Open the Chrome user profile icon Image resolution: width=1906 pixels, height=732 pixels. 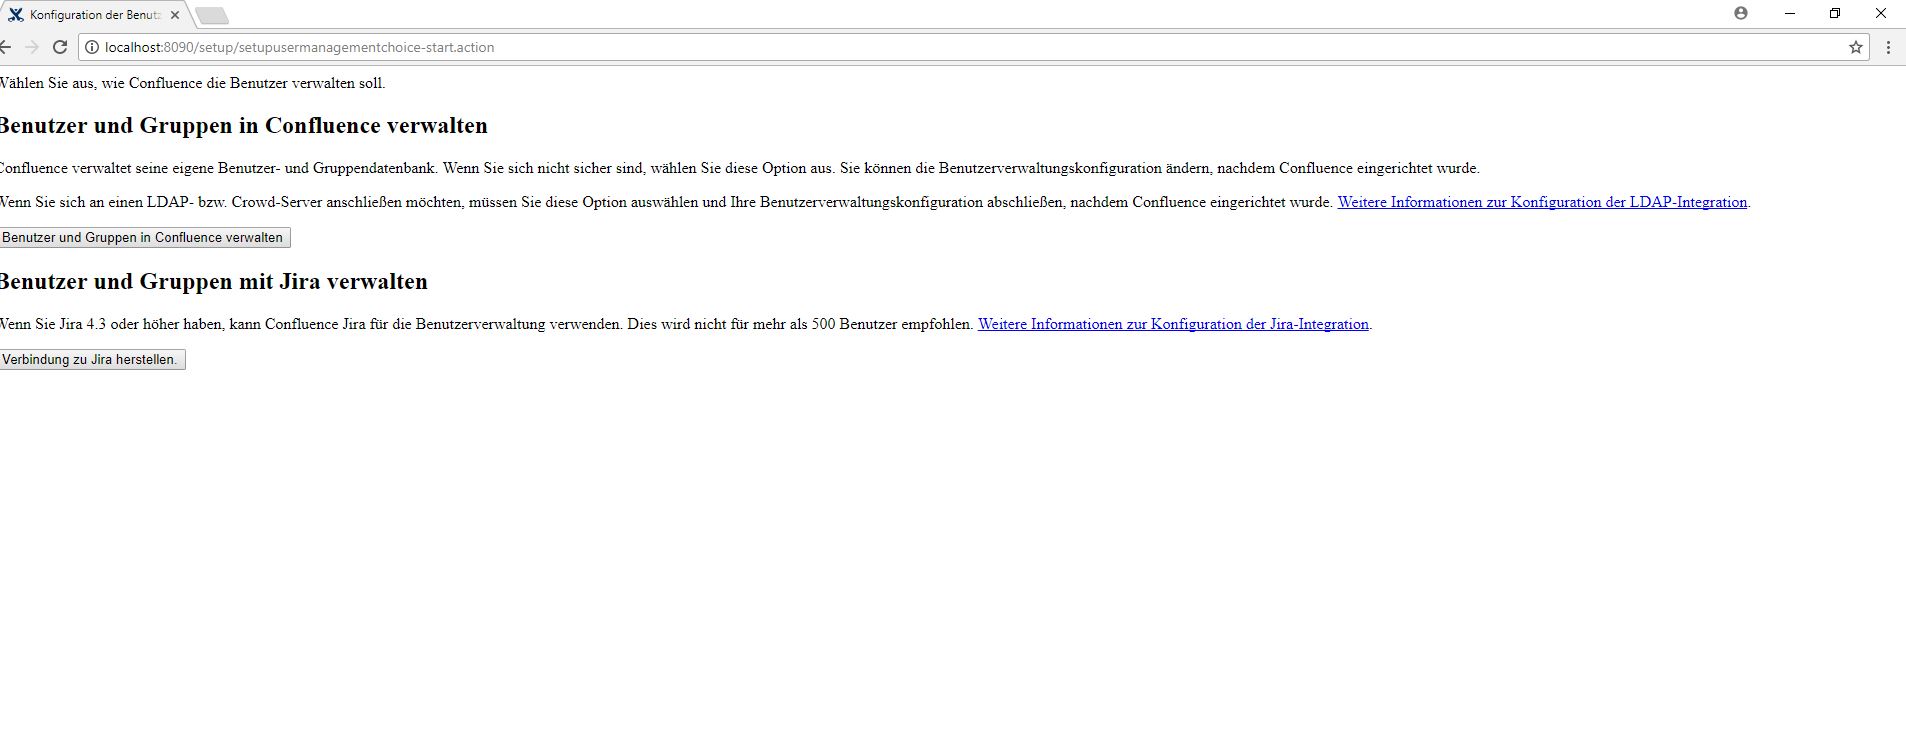tap(1741, 13)
